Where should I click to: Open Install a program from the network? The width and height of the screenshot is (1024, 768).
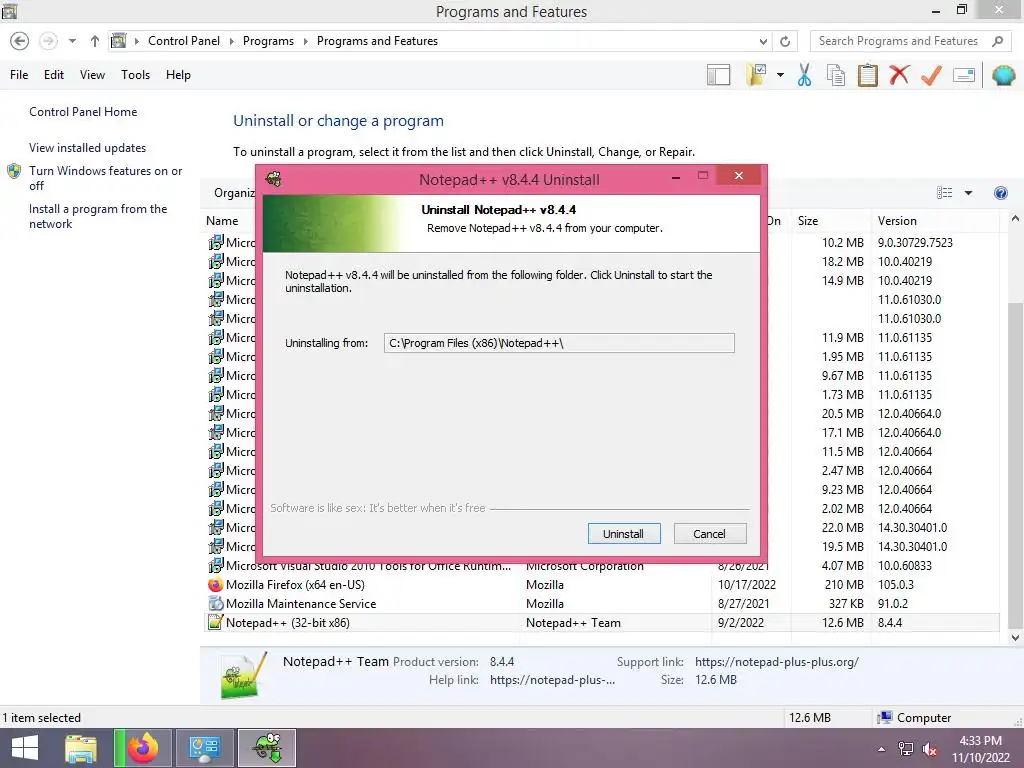(98, 216)
